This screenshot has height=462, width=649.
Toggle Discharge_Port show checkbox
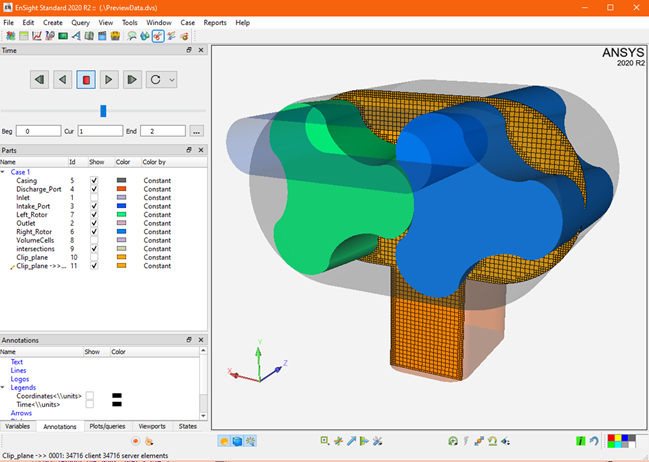click(94, 189)
